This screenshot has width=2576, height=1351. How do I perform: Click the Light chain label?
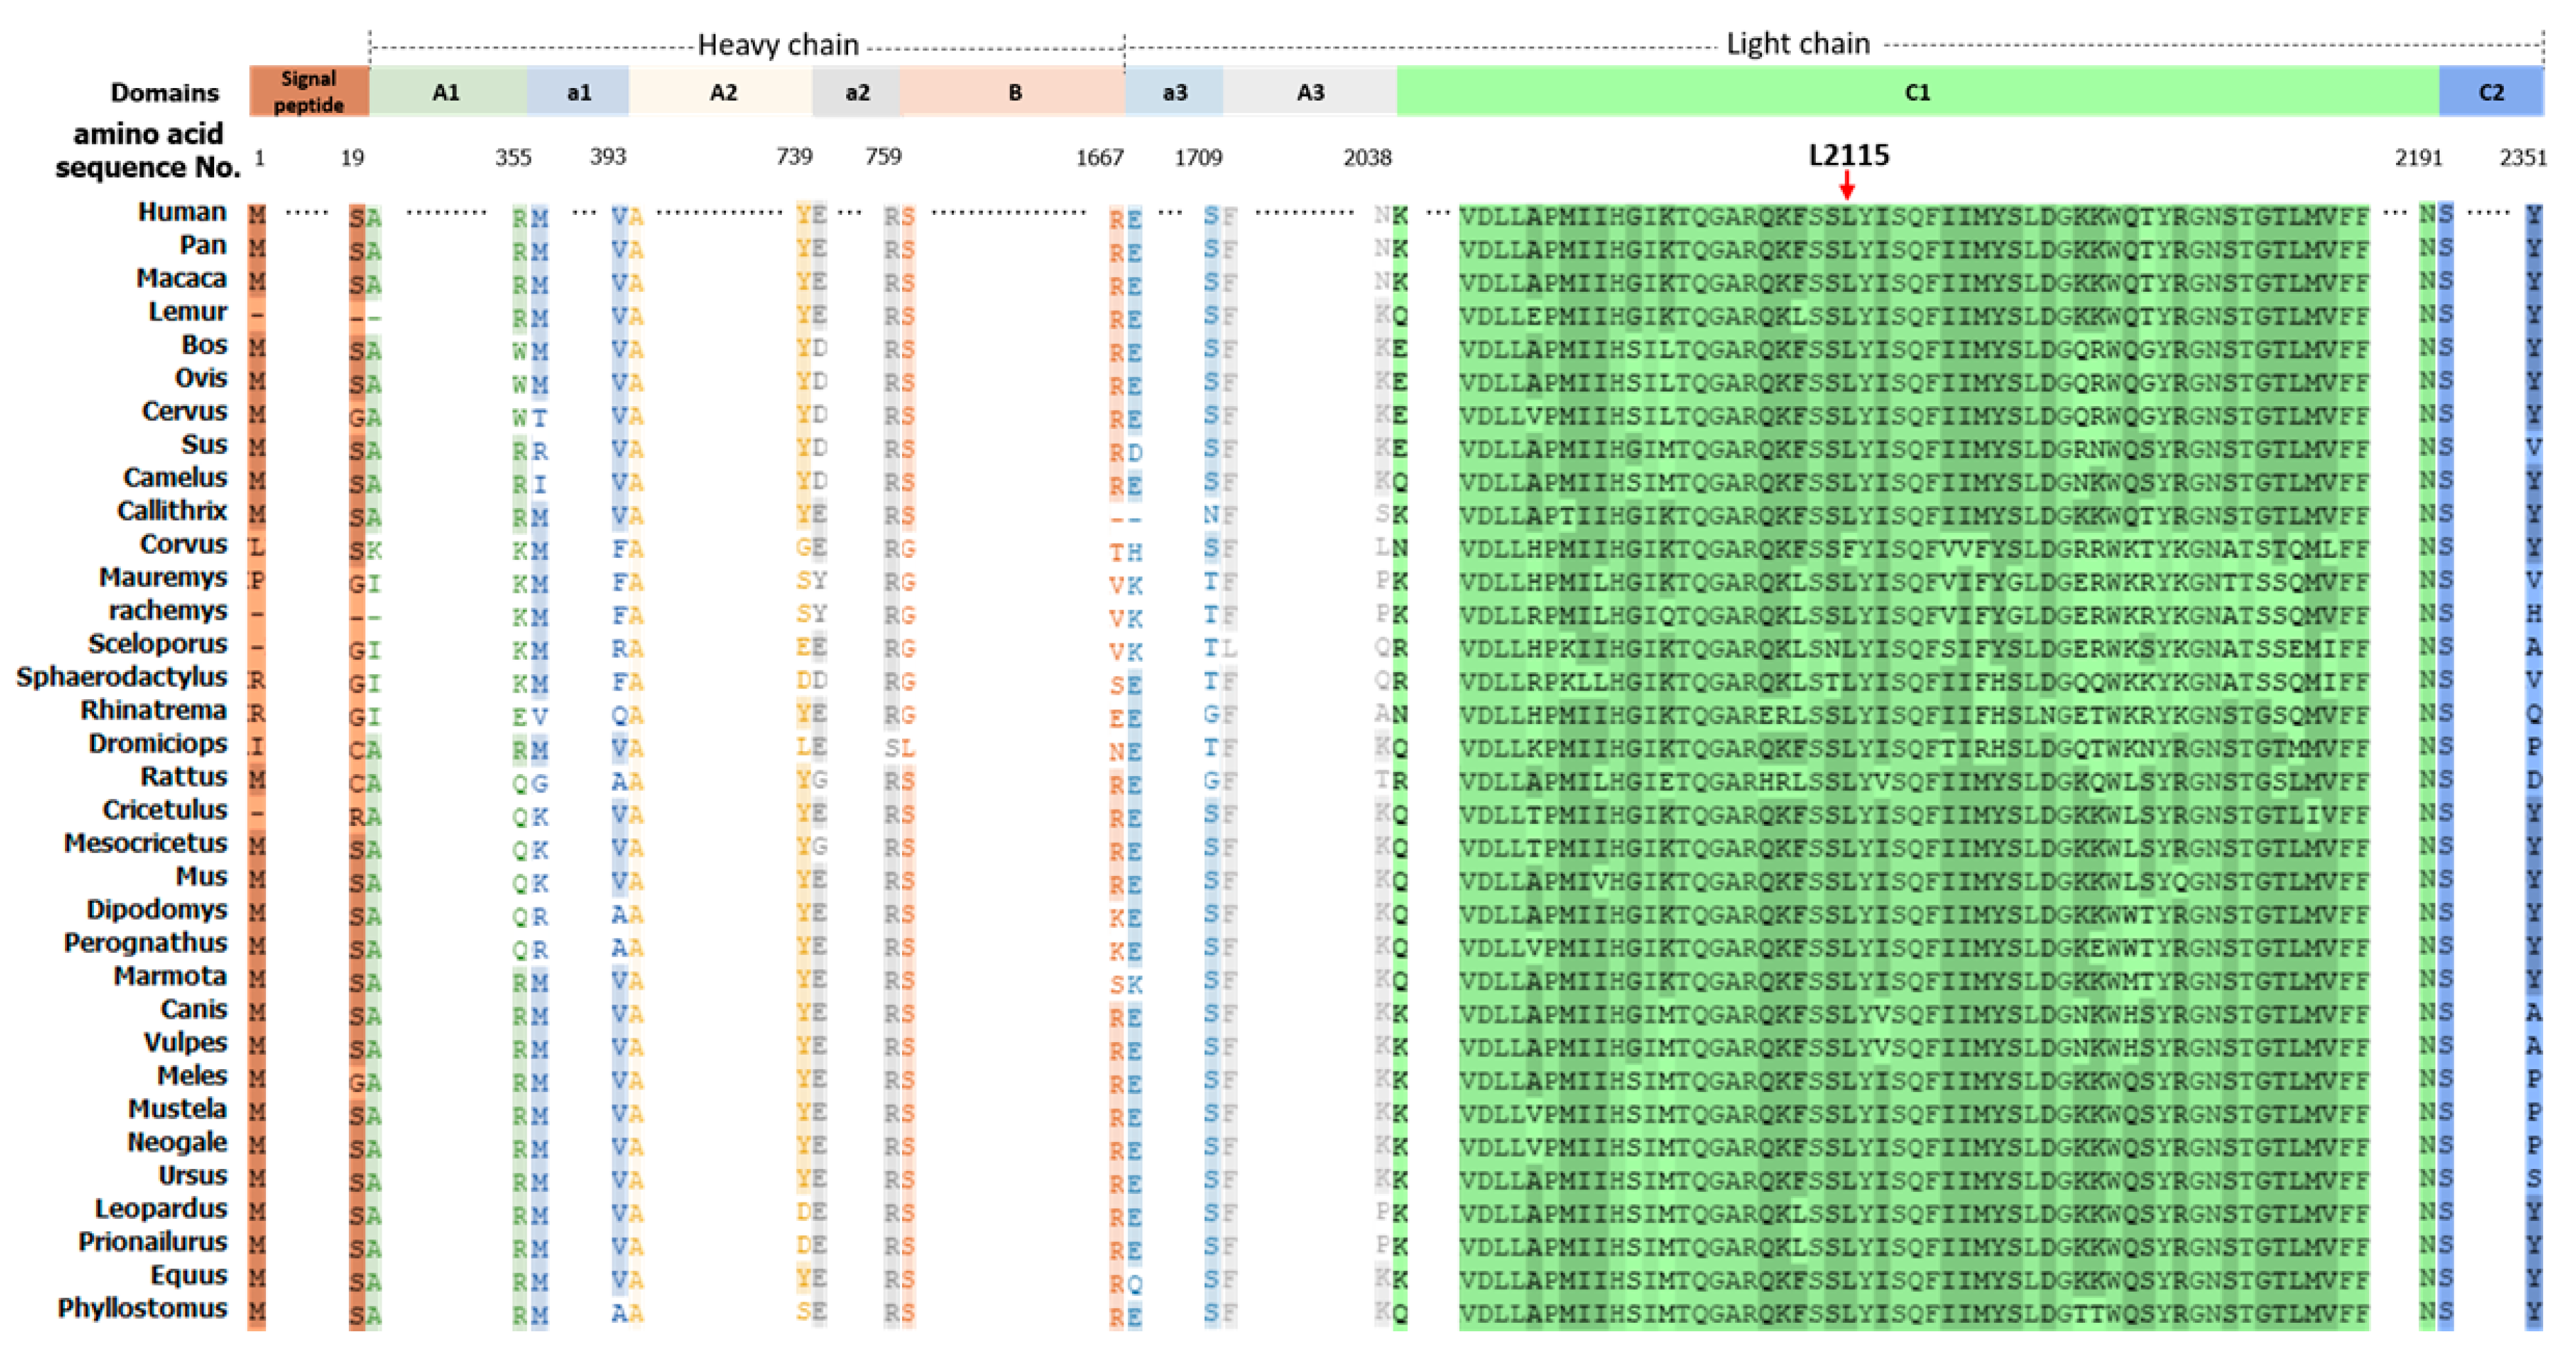pos(1797,44)
